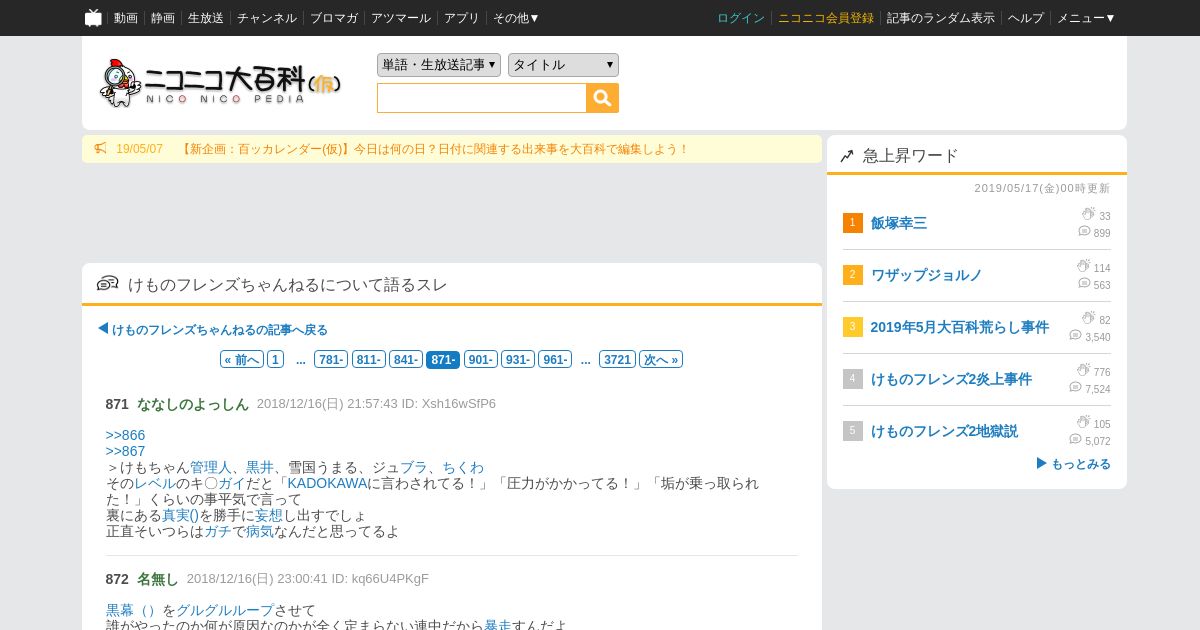Open the タイトル search-type dropdown
1200x630 pixels.
click(563, 65)
